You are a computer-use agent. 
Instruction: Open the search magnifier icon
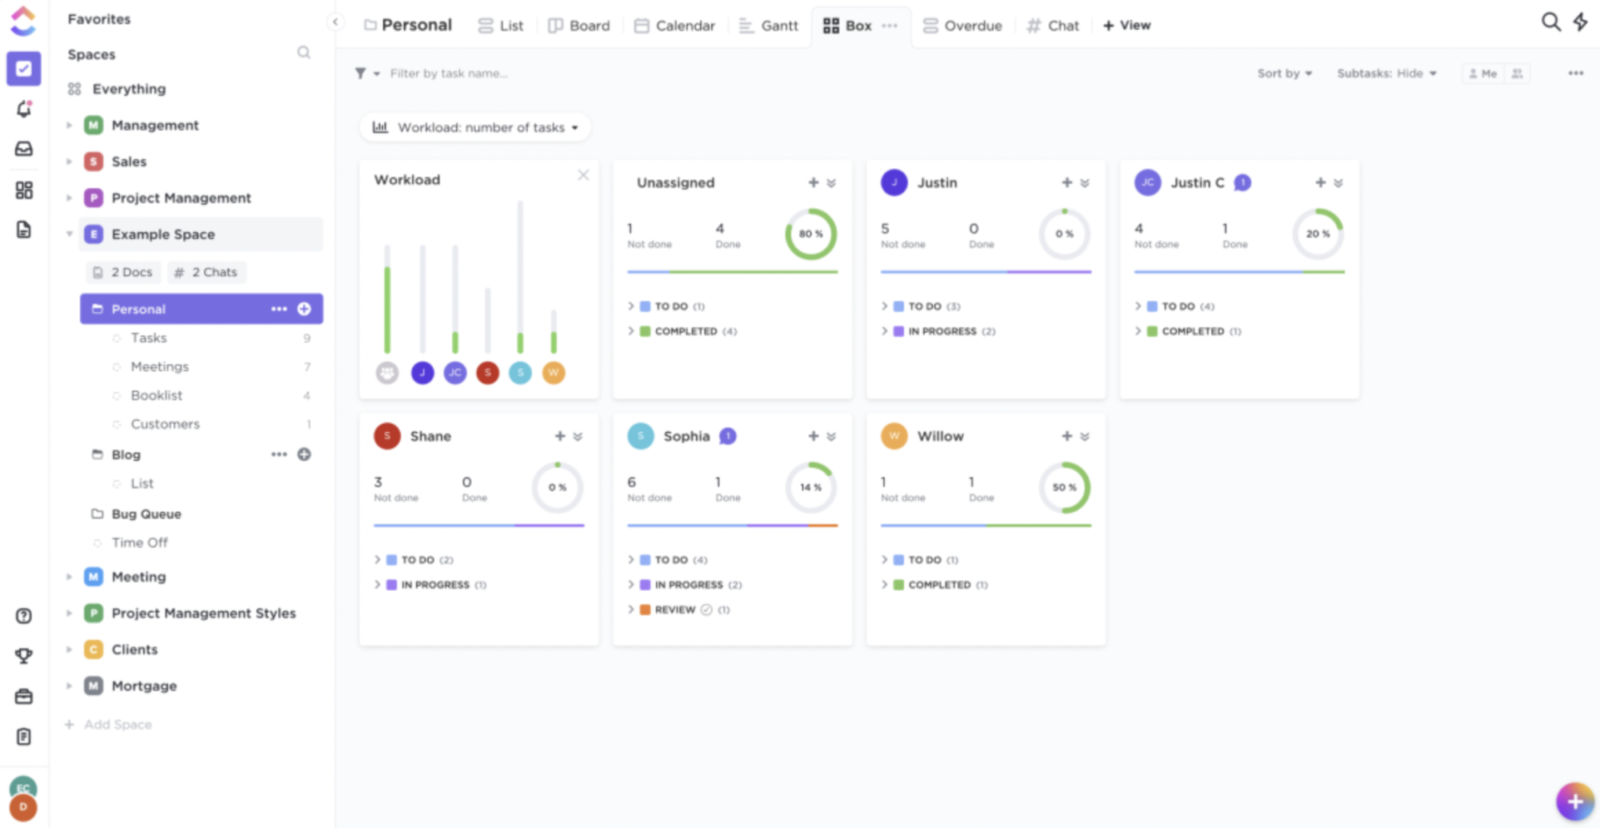[1550, 22]
